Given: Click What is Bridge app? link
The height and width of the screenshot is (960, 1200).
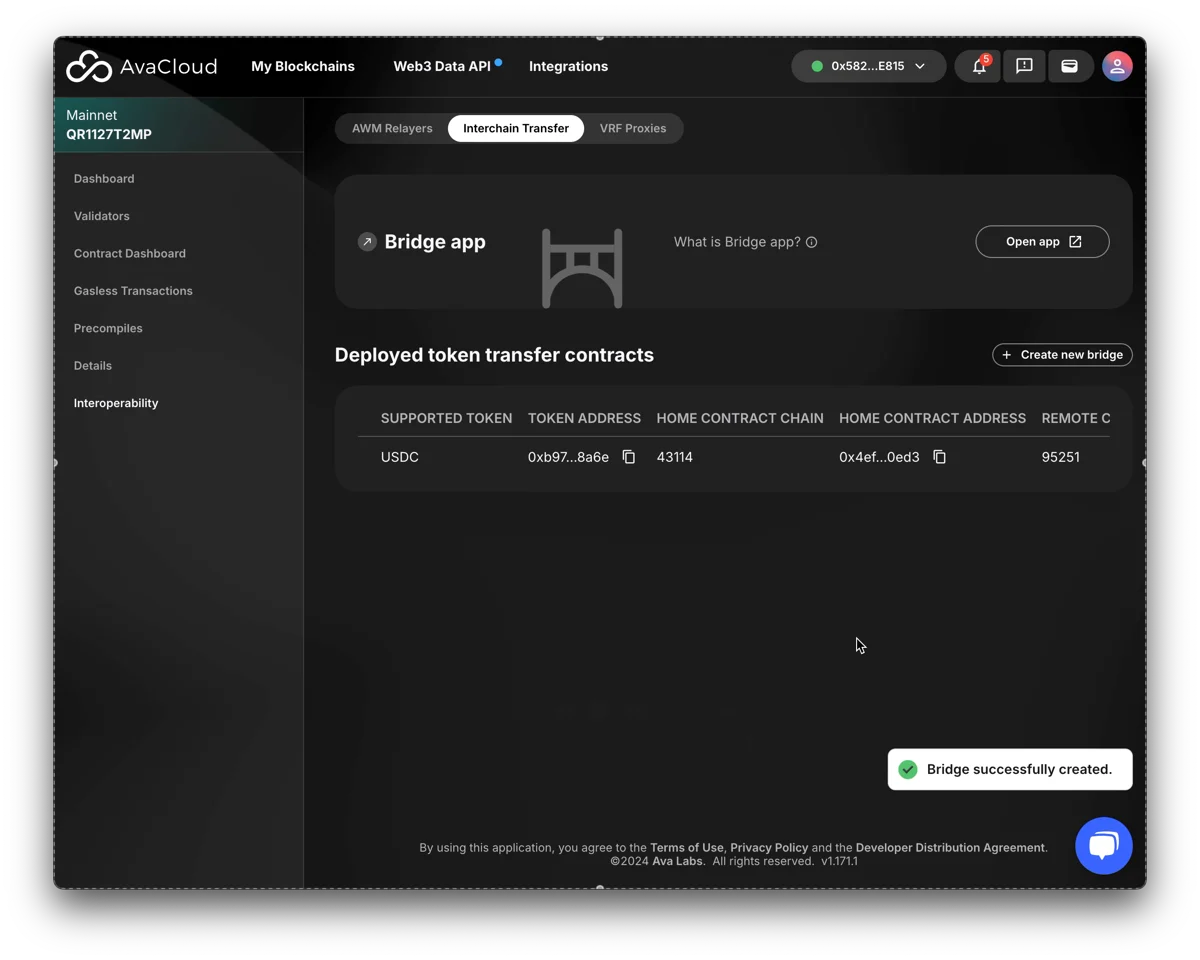Looking at the screenshot, I should pos(737,242).
